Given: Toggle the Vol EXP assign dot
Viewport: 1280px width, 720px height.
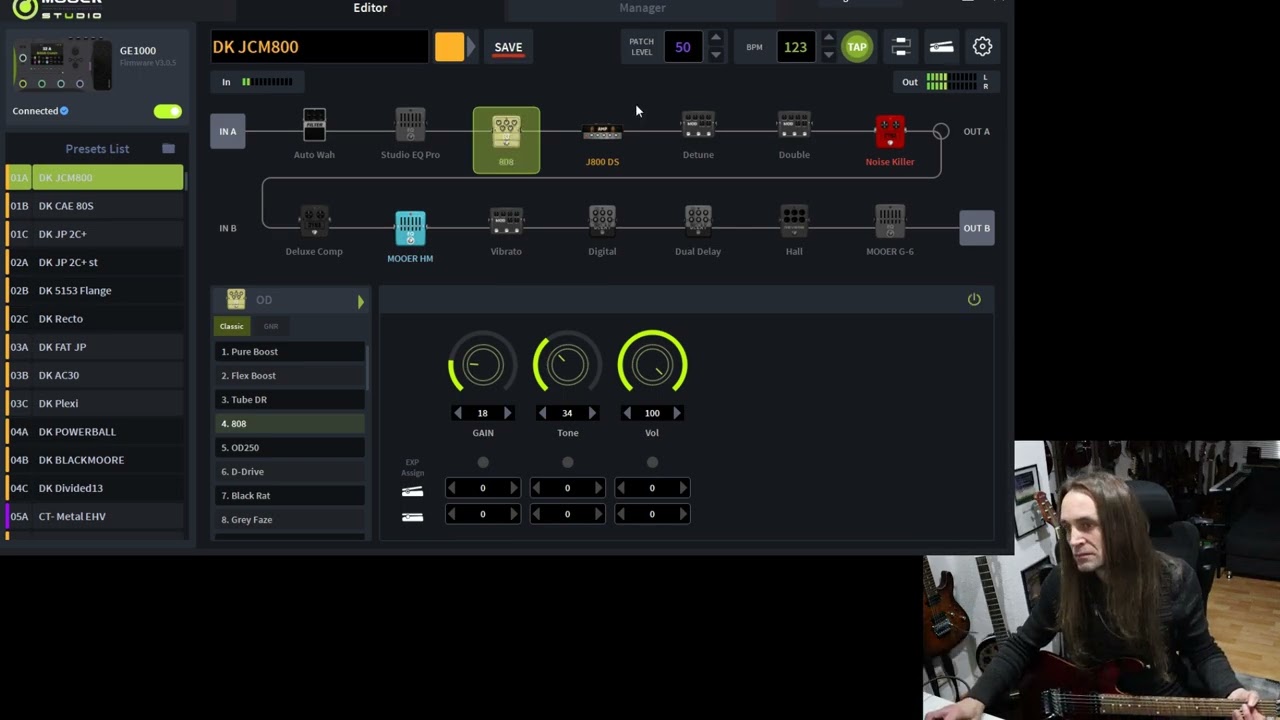Looking at the screenshot, I should 652,462.
